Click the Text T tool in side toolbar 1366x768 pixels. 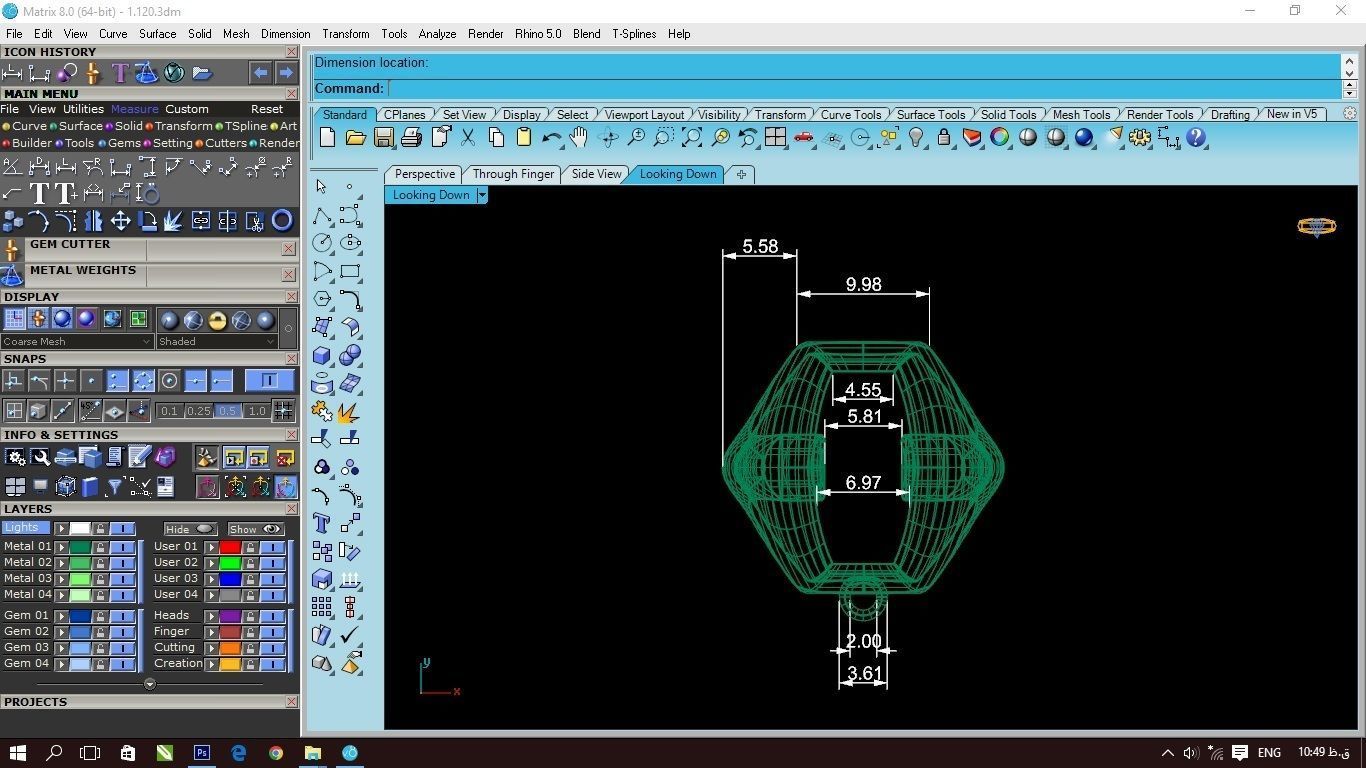pyautogui.click(x=321, y=523)
